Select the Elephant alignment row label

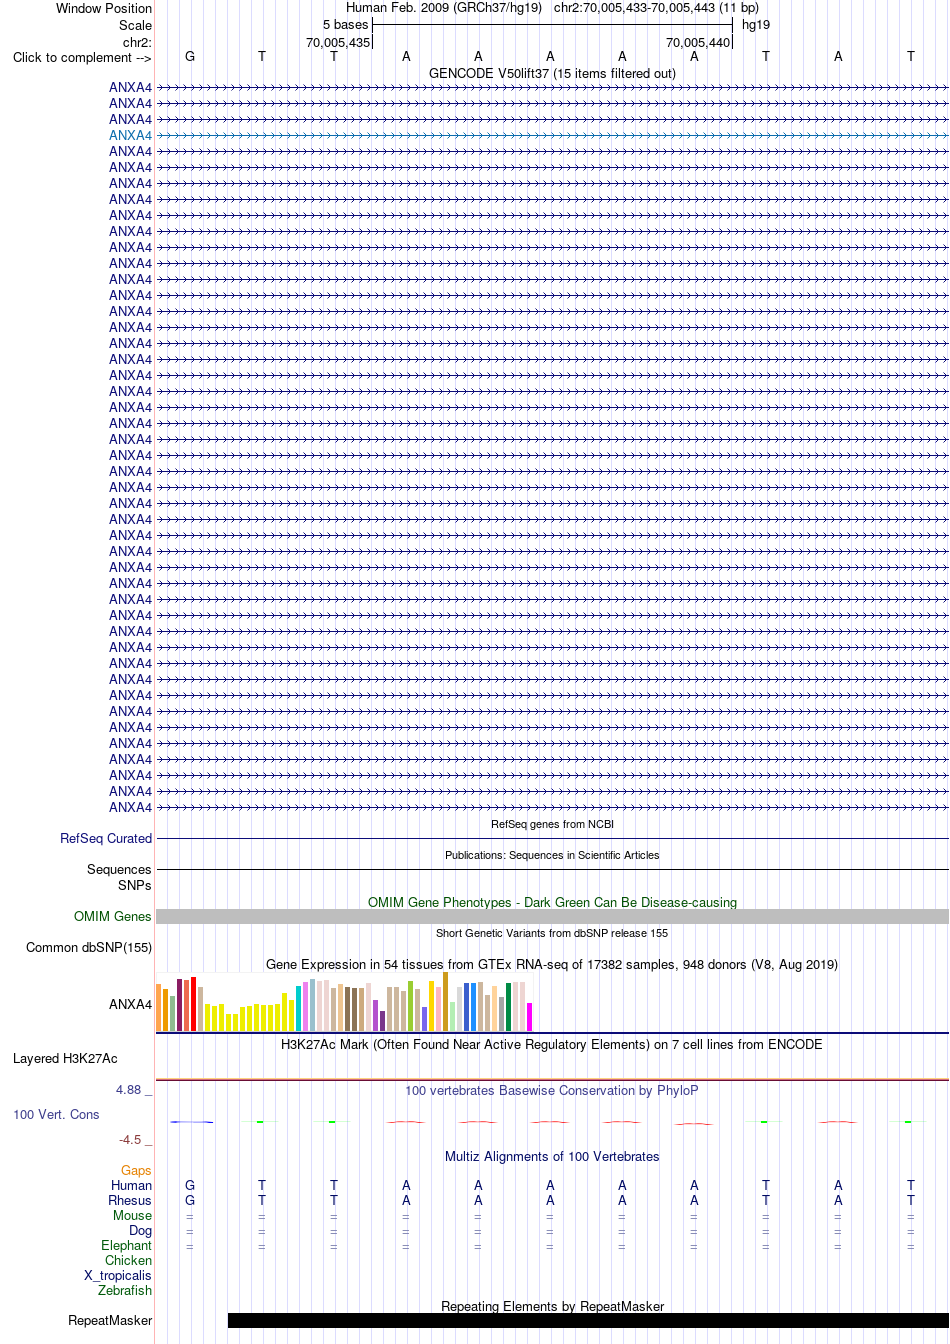127,1245
